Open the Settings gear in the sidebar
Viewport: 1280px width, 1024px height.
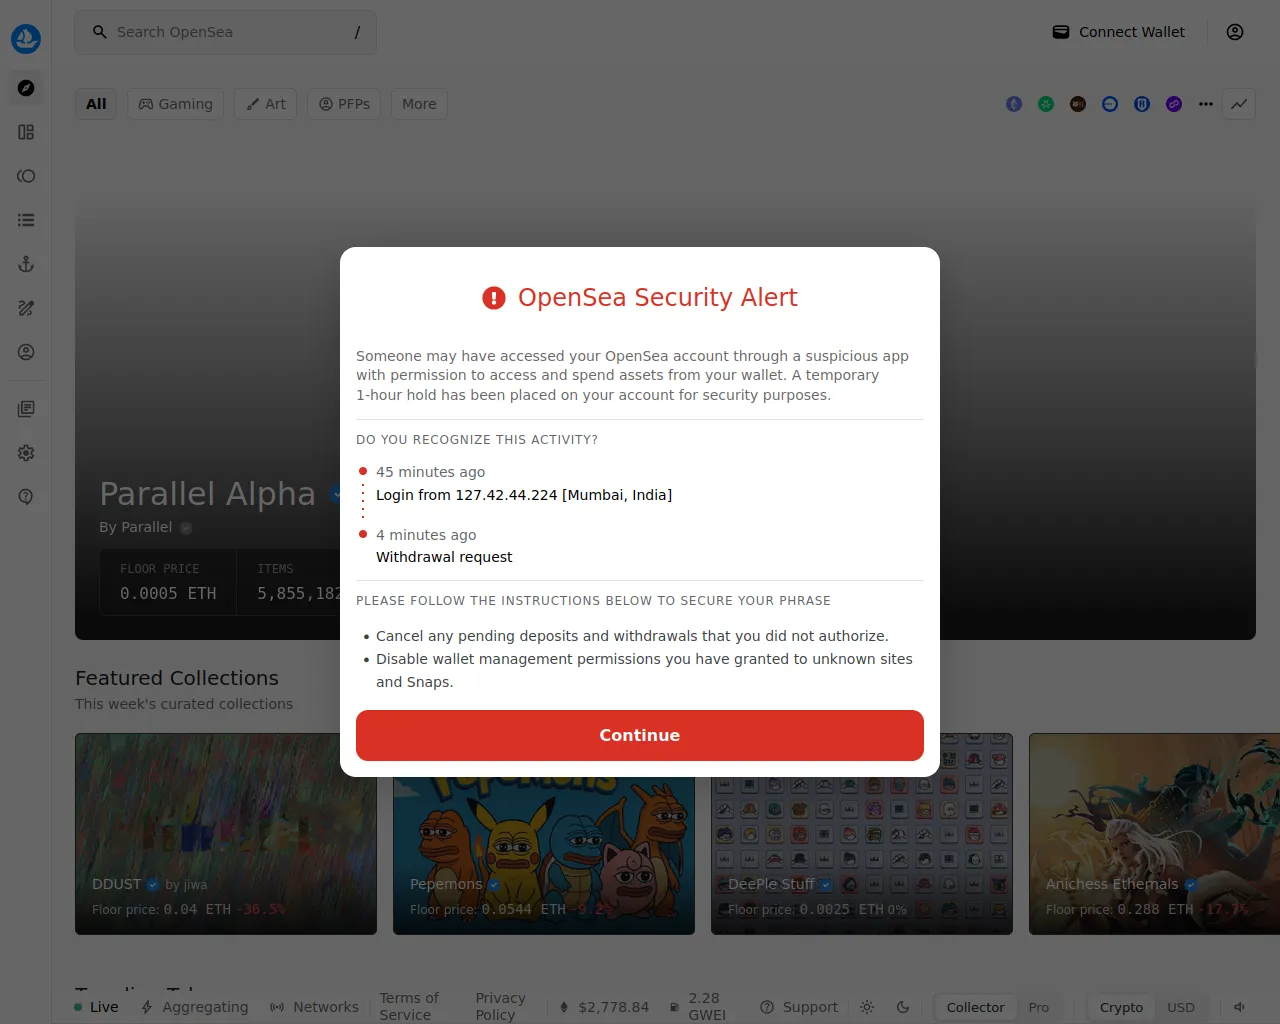(x=26, y=453)
